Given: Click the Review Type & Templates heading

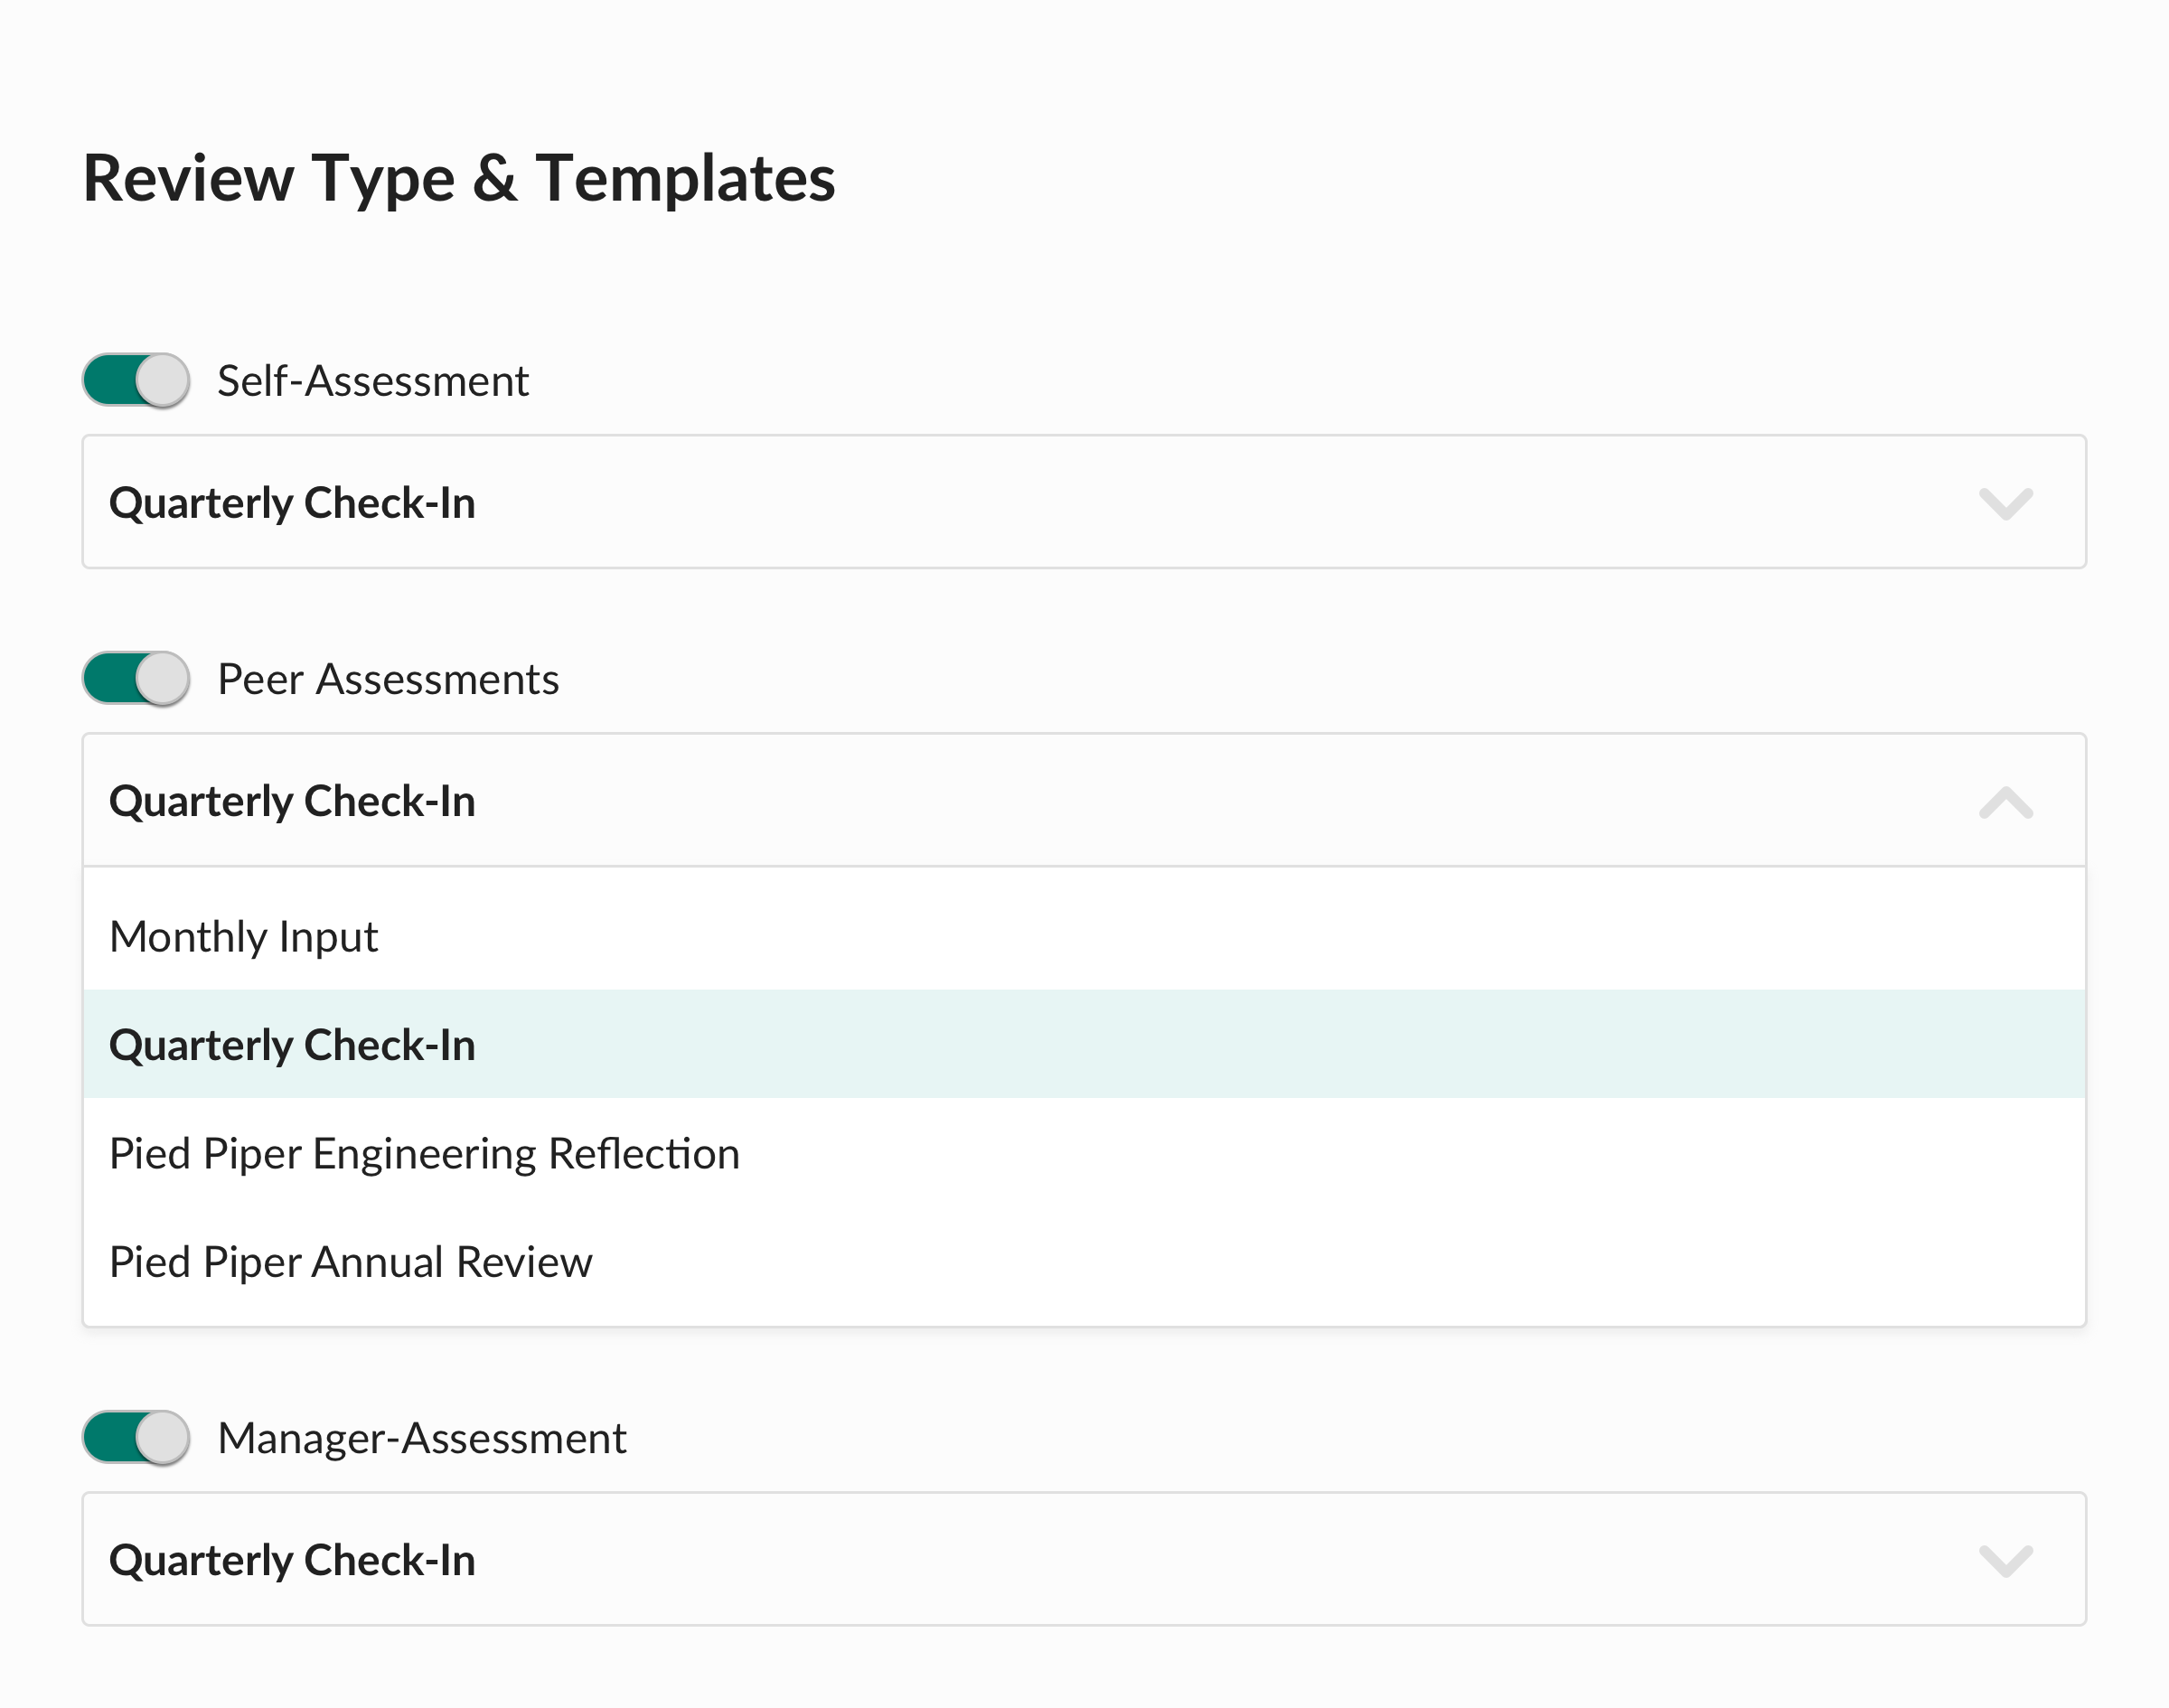Looking at the screenshot, I should click(x=458, y=178).
